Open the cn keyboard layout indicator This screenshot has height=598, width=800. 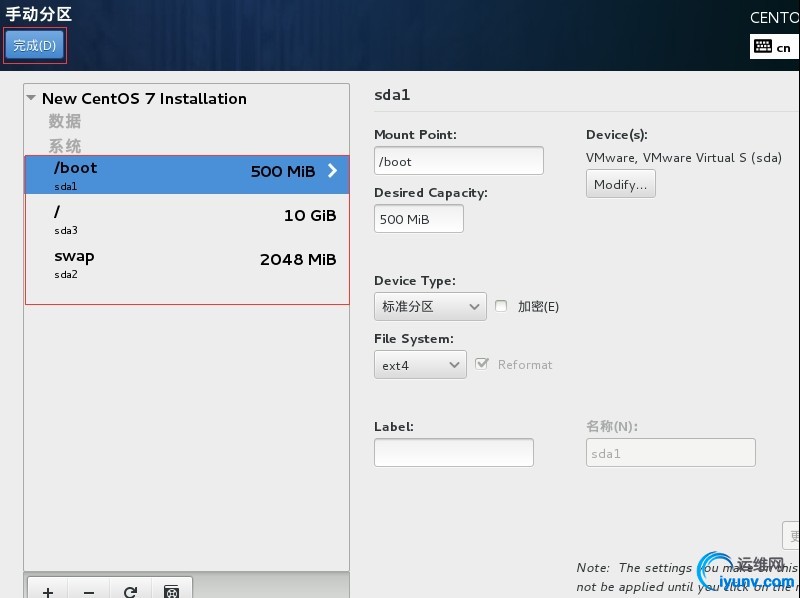(773, 47)
